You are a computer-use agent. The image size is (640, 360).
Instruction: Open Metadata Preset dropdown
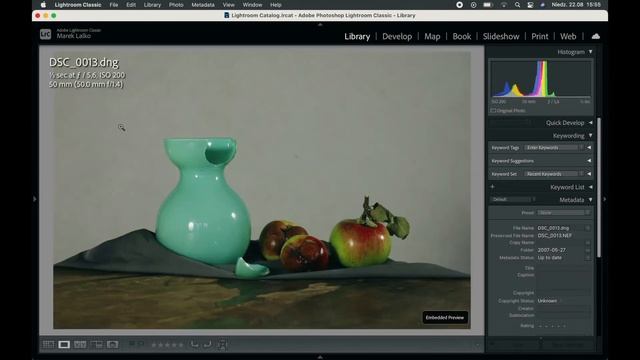tap(563, 213)
